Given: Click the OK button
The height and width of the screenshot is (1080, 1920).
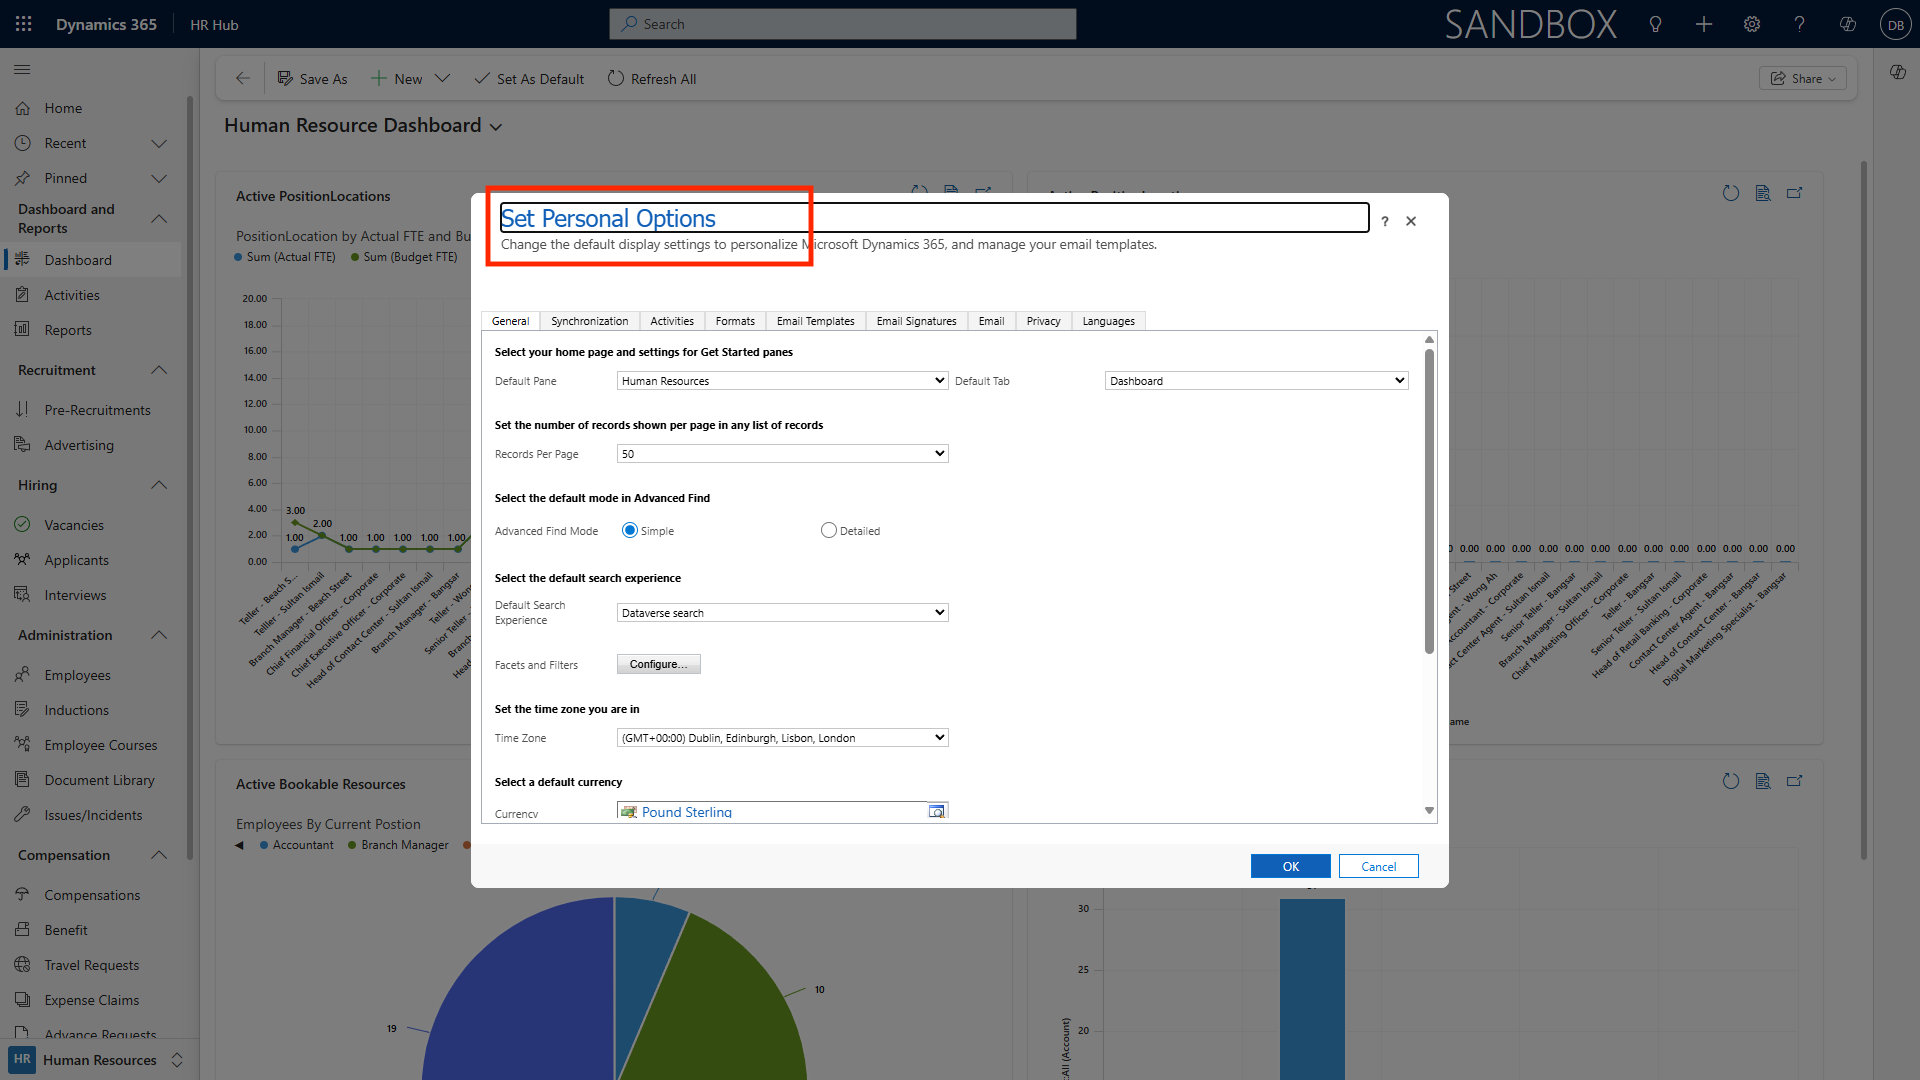Looking at the screenshot, I should [x=1290, y=866].
